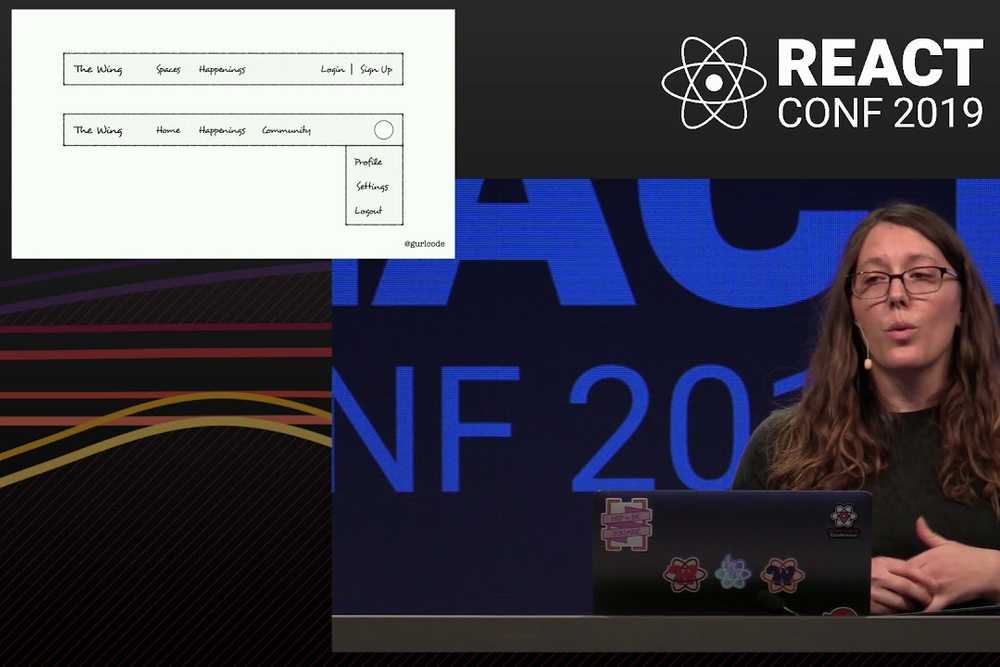Click Sign Up link in wireframe navbar

[376, 69]
